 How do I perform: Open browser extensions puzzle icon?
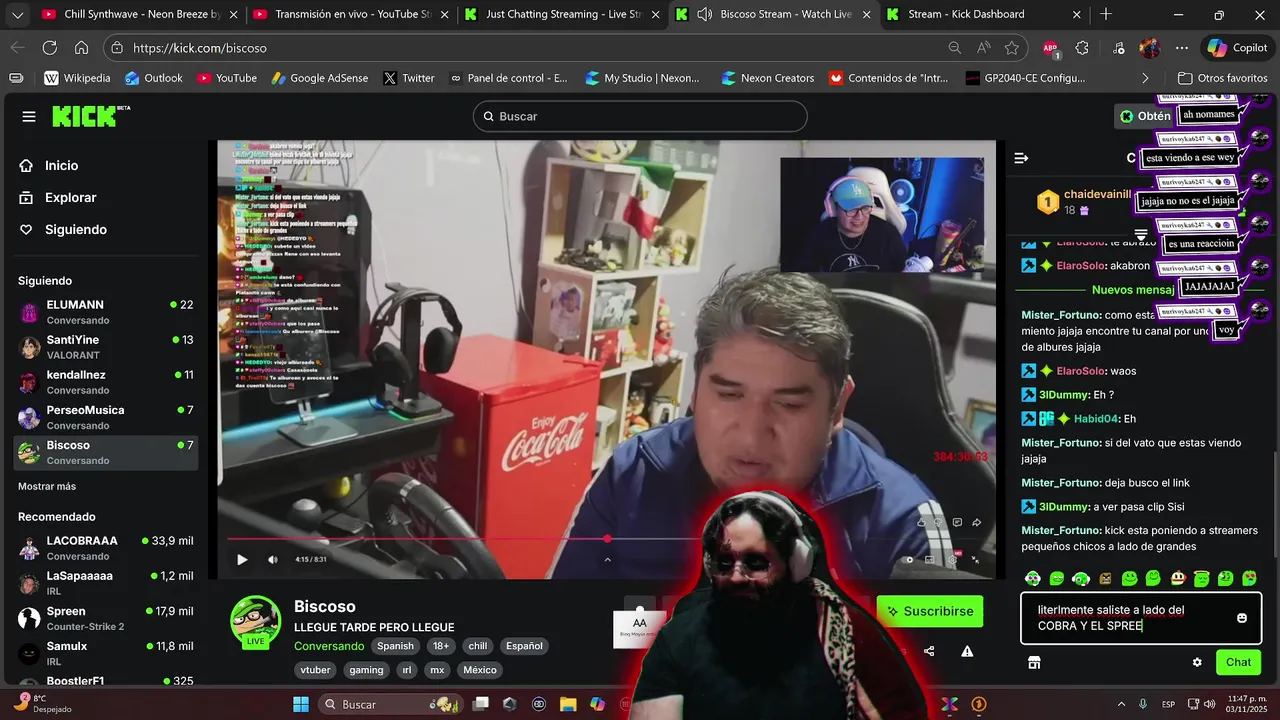coord(1082,47)
